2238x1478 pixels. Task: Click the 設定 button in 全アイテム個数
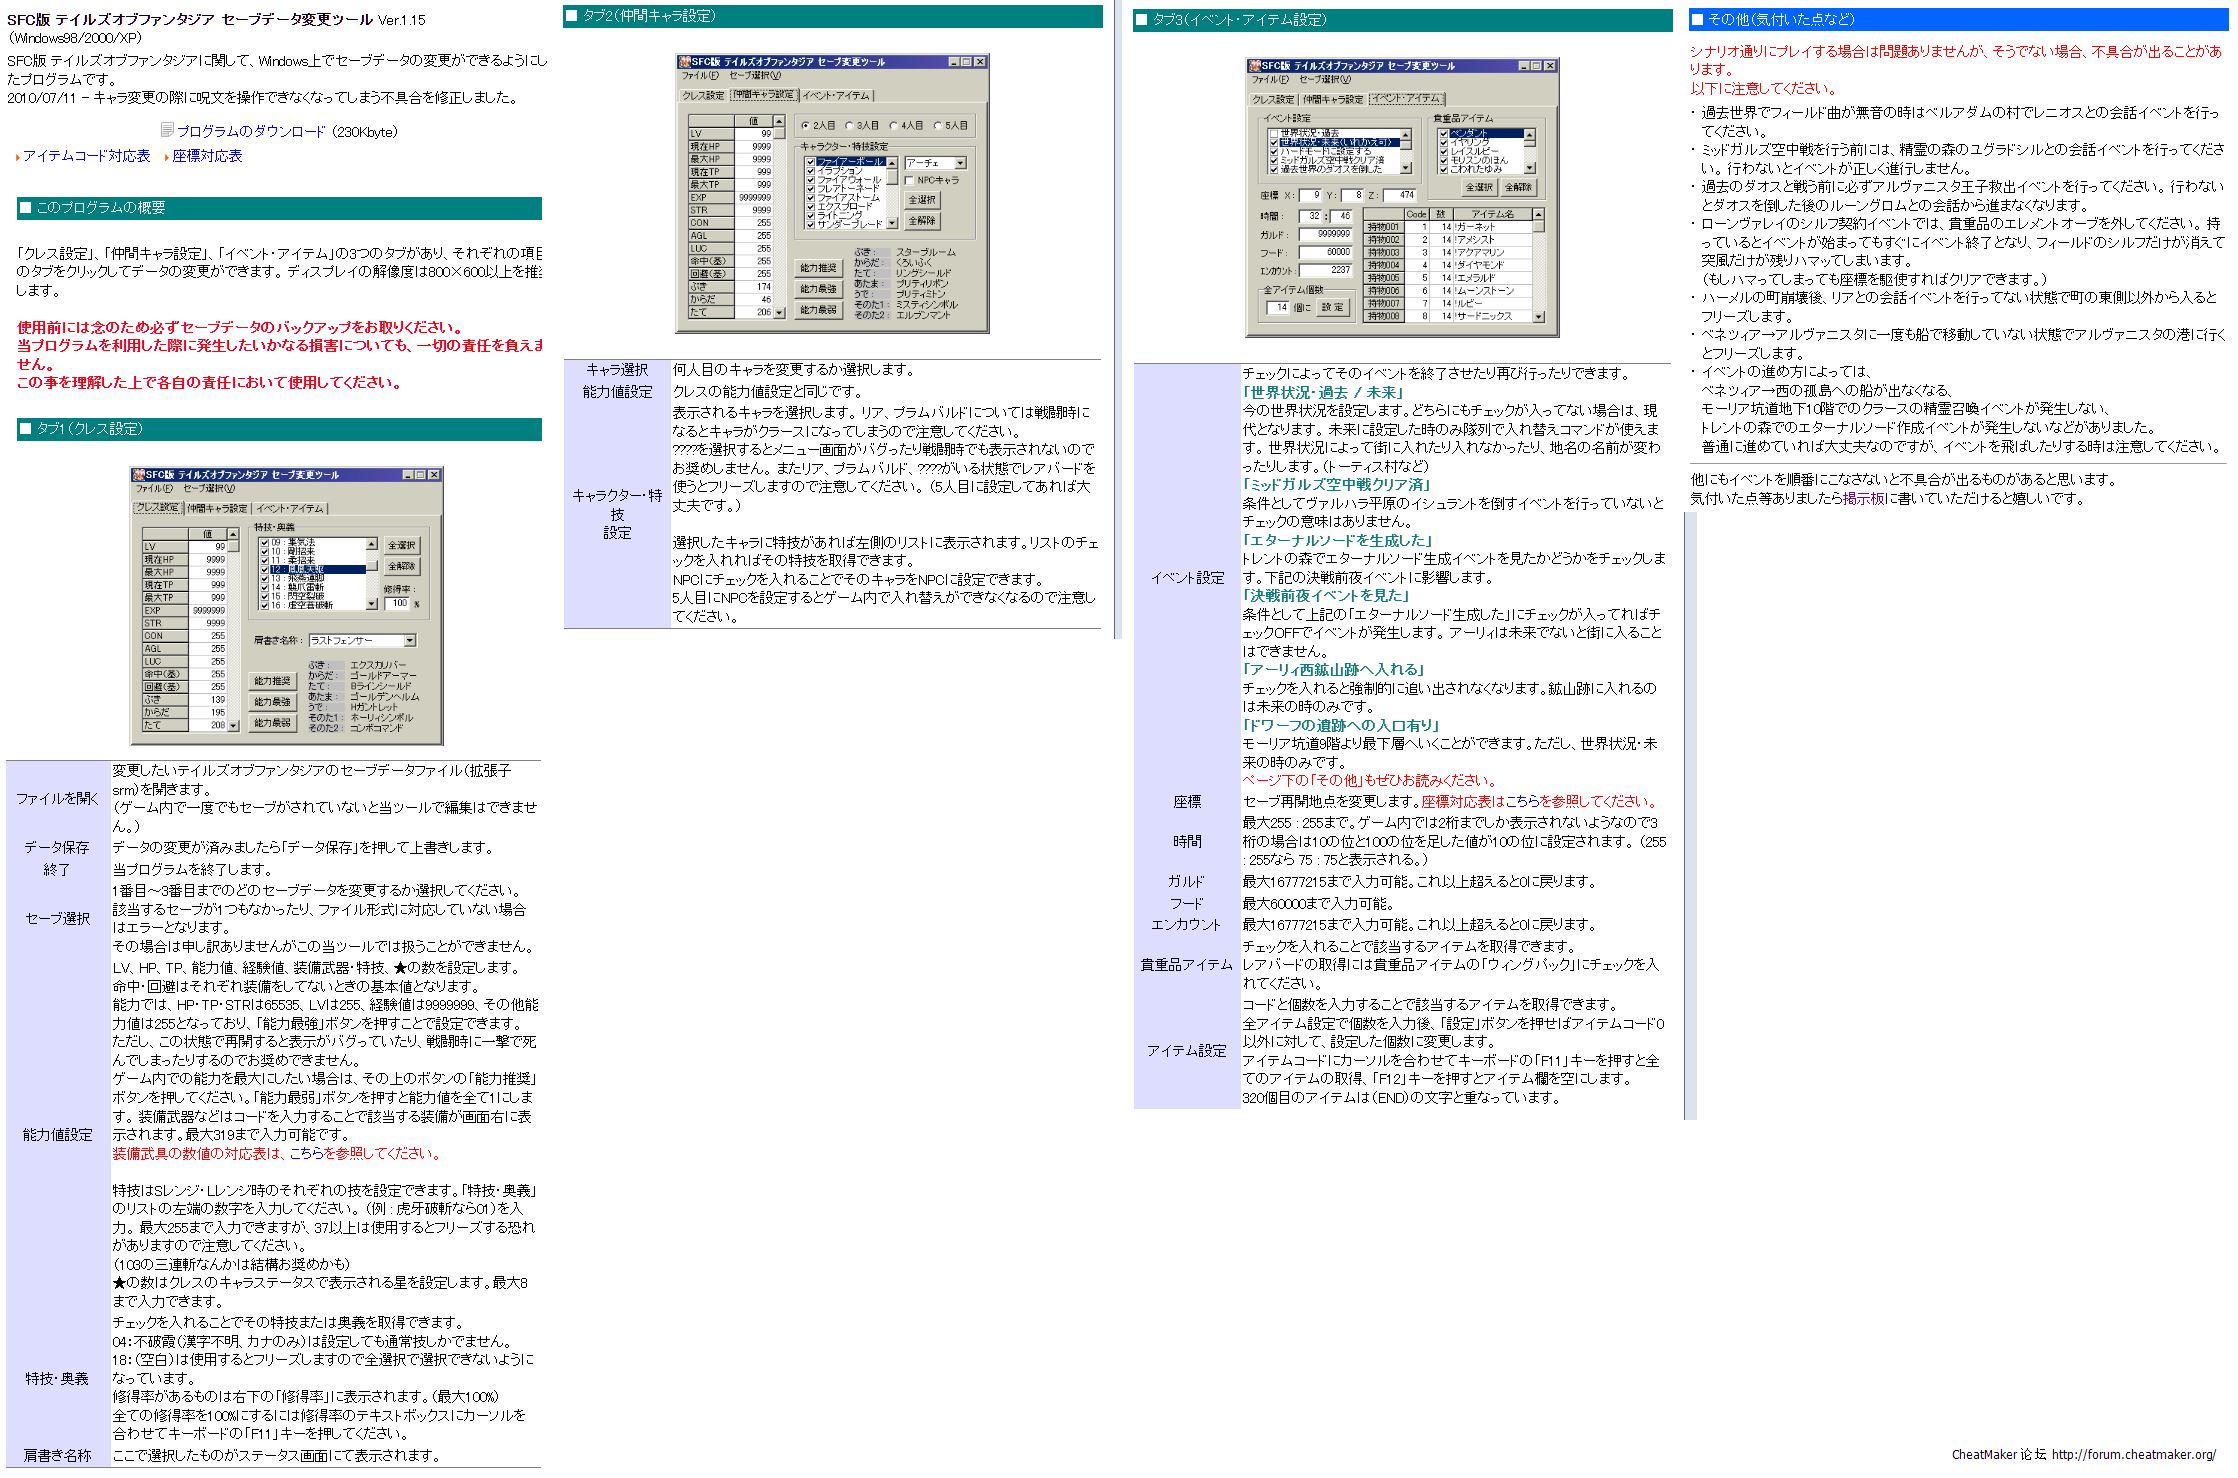(1333, 307)
